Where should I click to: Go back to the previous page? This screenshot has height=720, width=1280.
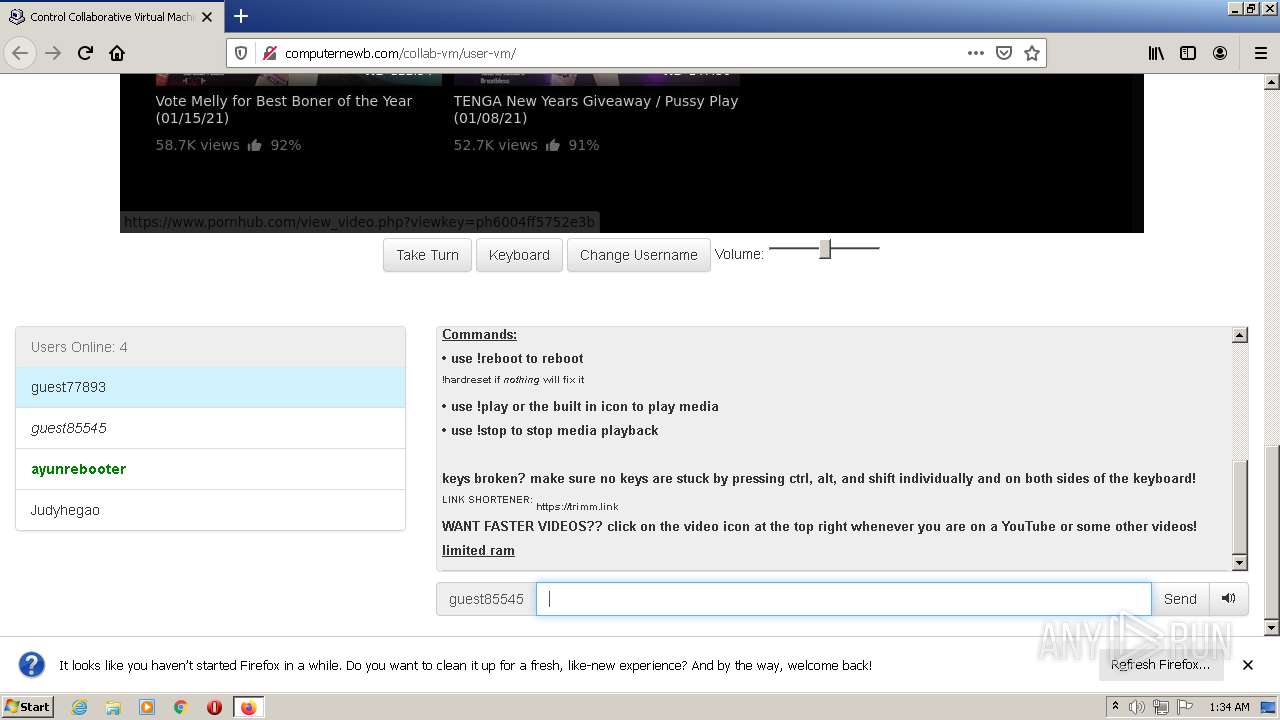[x=20, y=53]
